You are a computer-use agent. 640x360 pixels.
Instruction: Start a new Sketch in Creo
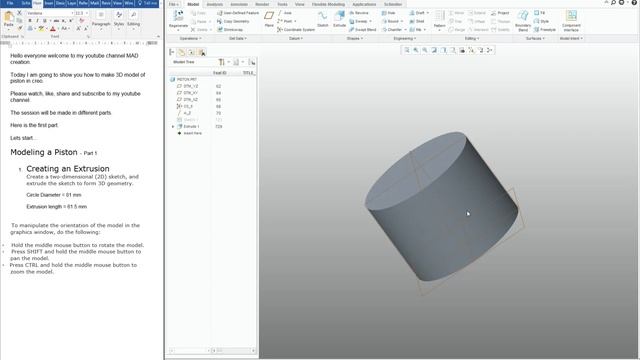click(322, 19)
